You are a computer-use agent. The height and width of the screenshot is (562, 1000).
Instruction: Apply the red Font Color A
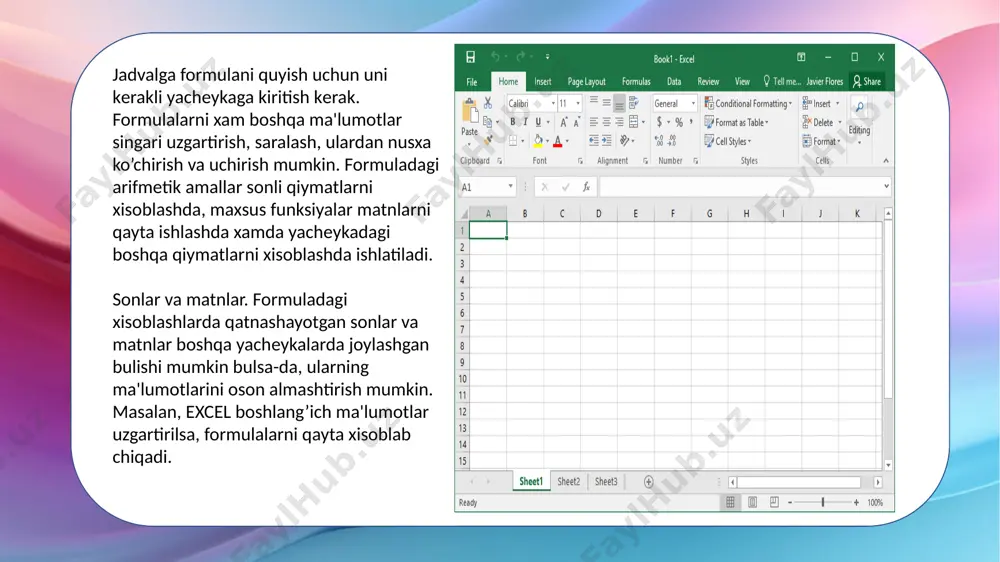point(558,141)
